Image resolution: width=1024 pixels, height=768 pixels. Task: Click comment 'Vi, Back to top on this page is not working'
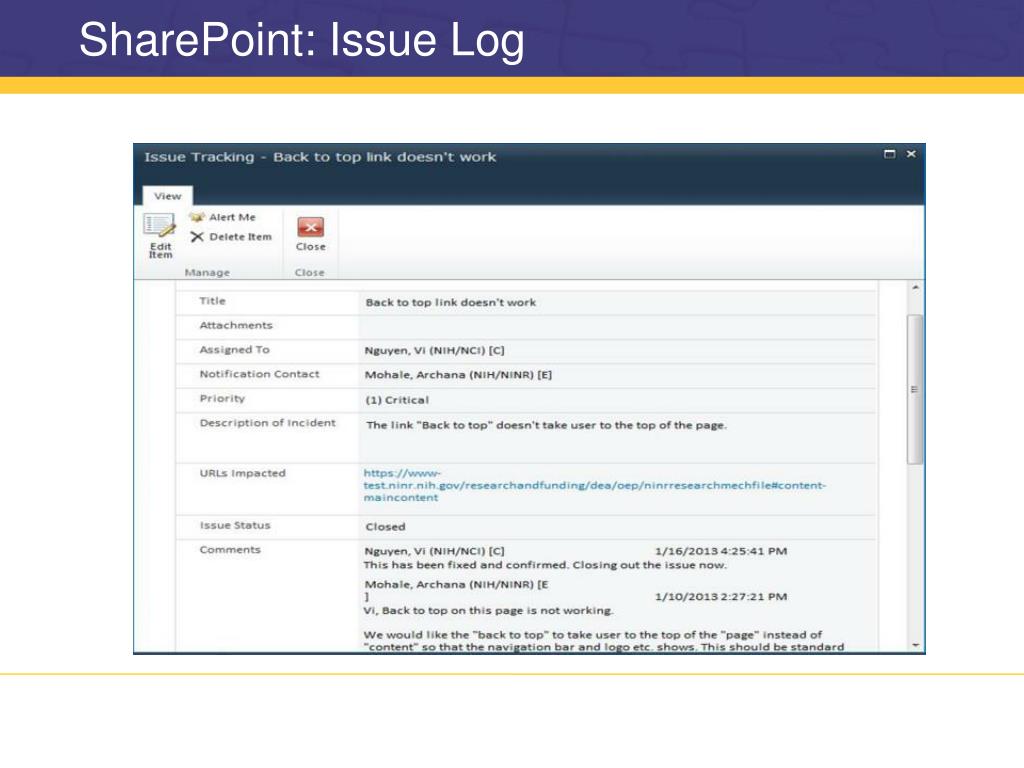[488, 611]
